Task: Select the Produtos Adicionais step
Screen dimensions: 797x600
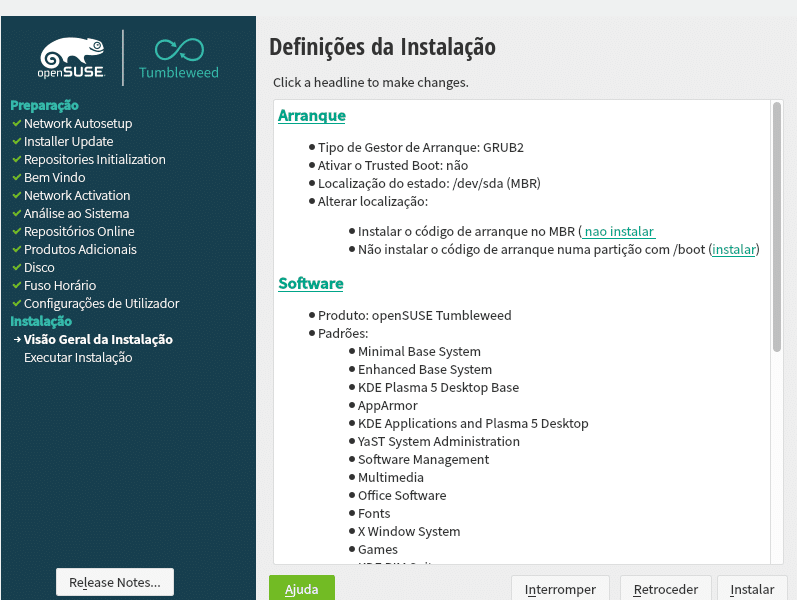Action: 80,249
